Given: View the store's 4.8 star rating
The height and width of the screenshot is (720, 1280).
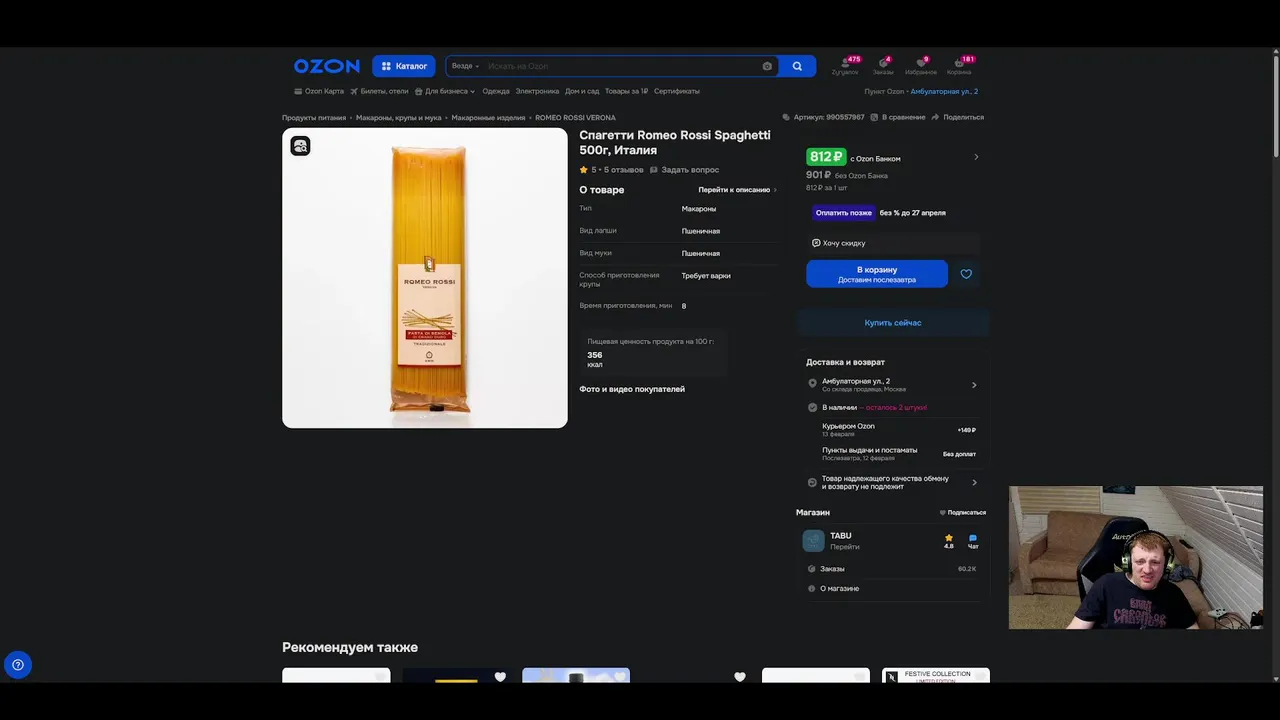Looking at the screenshot, I should tap(949, 541).
